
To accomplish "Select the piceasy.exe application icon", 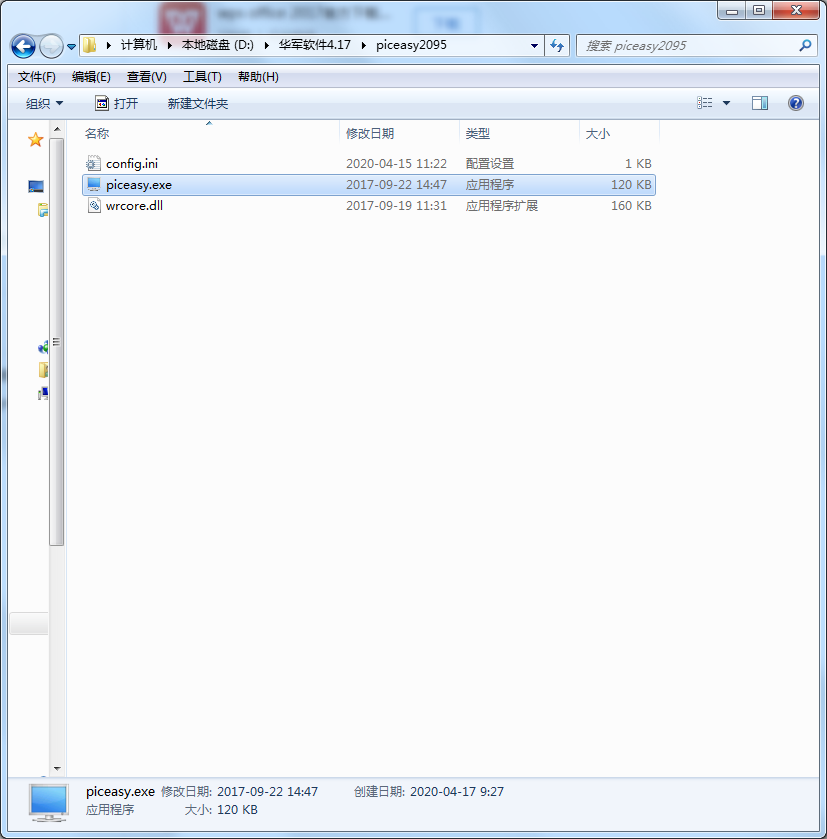I will [94, 184].
